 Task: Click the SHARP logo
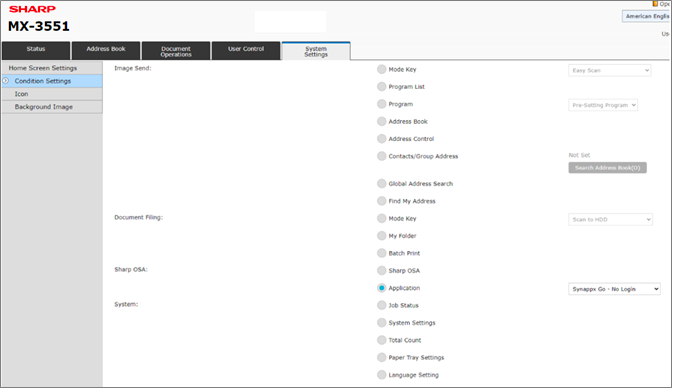32,9
